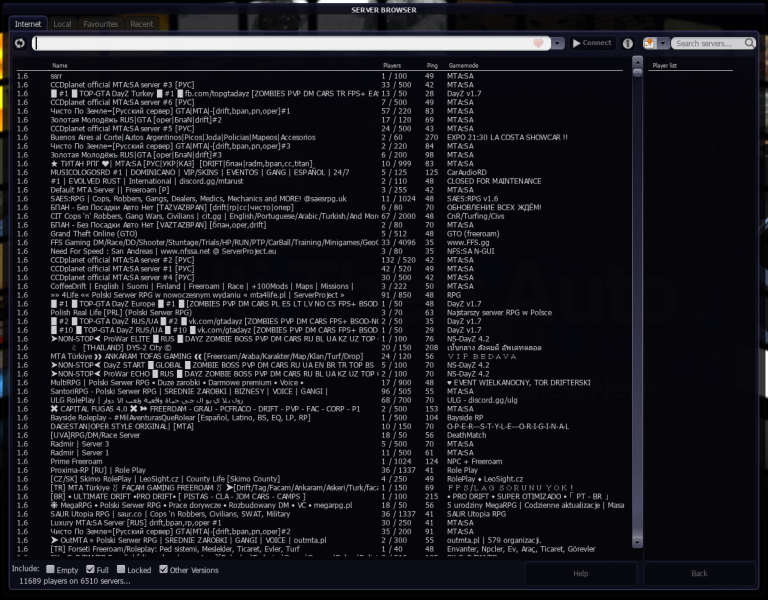
Task: Disable the Other Versions checkbox
Action: point(162,569)
